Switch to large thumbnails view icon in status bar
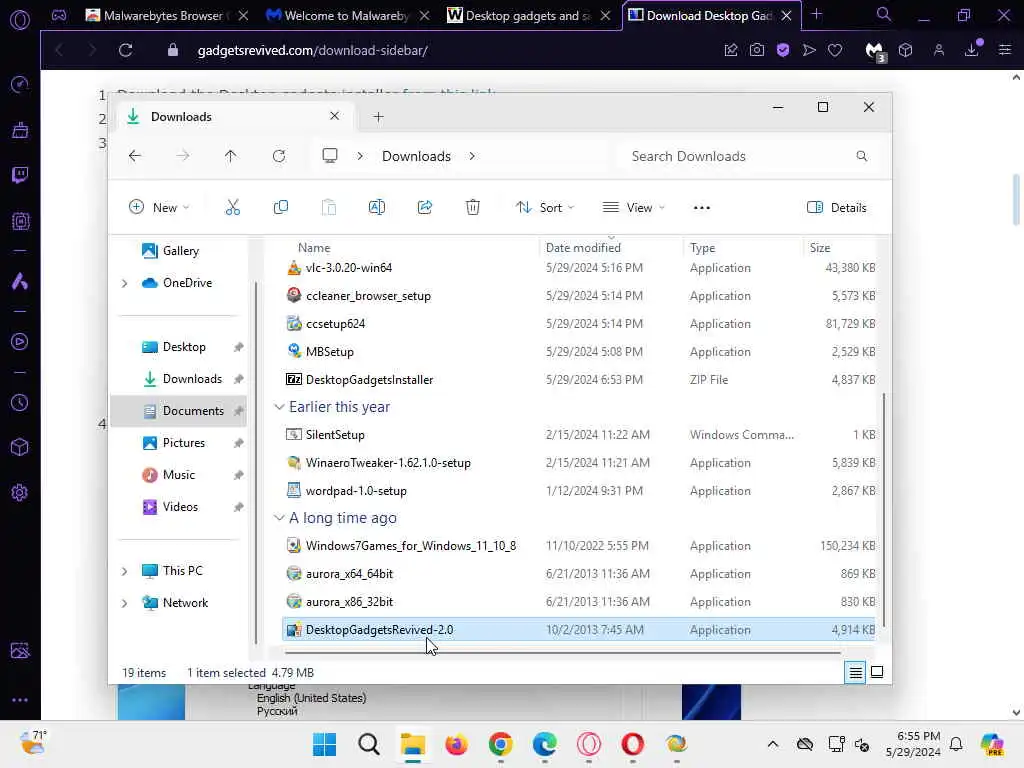This screenshot has height=768, width=1024. (x=877, y=672)
